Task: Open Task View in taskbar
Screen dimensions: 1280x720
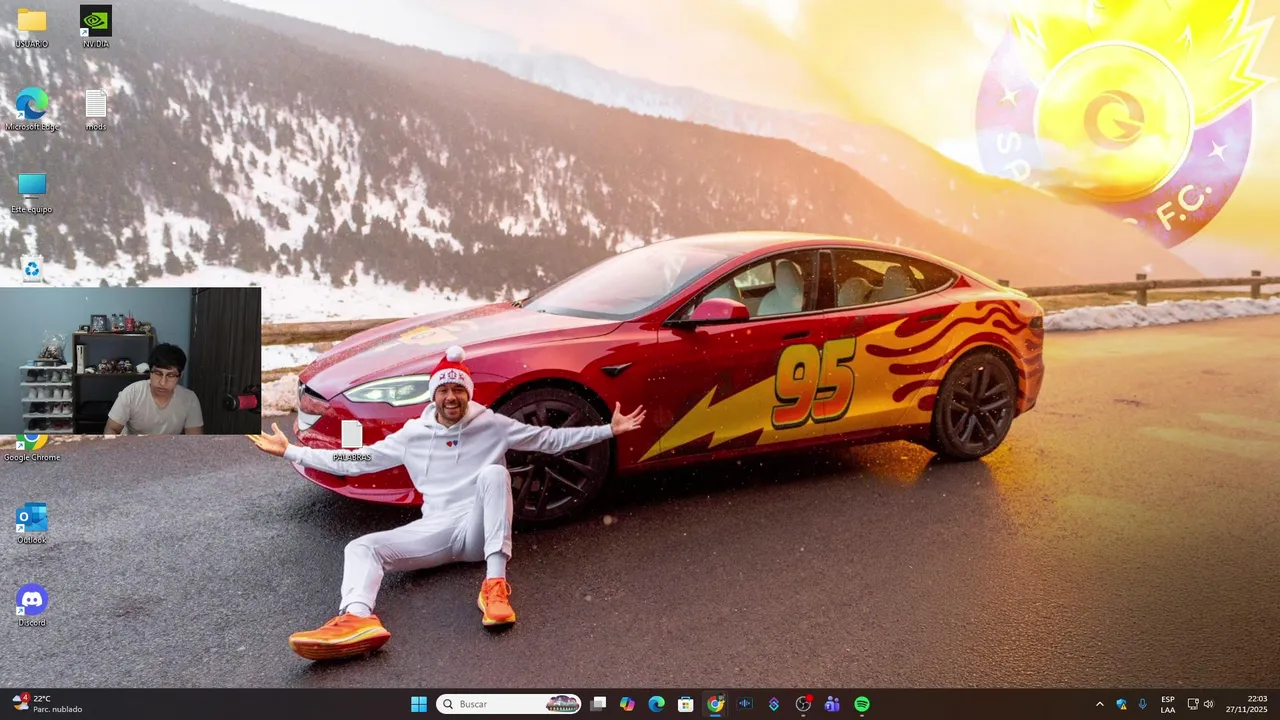Action: 598,704
